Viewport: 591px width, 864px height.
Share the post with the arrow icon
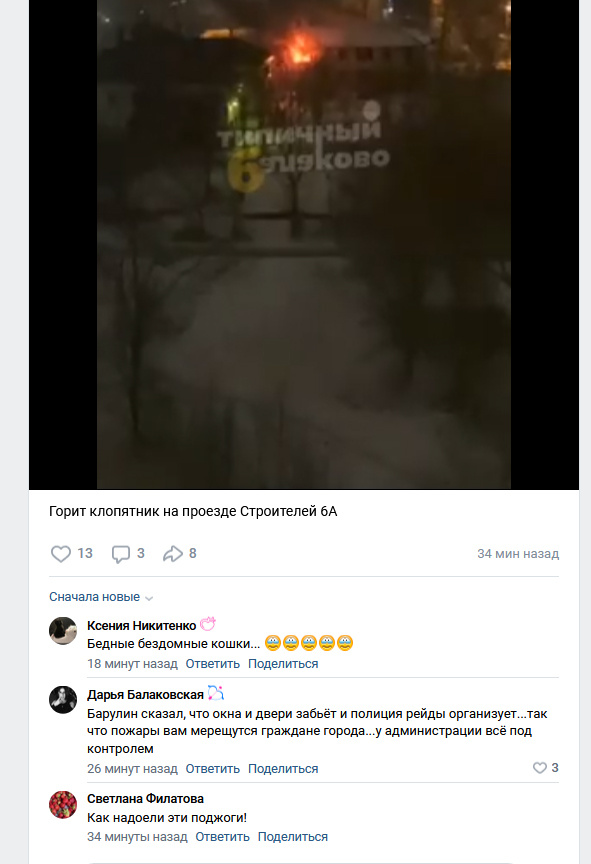click(172, 553)
